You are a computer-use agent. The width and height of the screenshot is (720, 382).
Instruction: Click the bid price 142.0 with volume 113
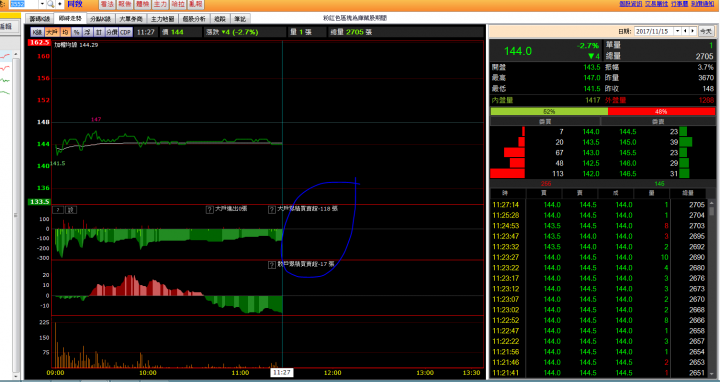(591, 174)
